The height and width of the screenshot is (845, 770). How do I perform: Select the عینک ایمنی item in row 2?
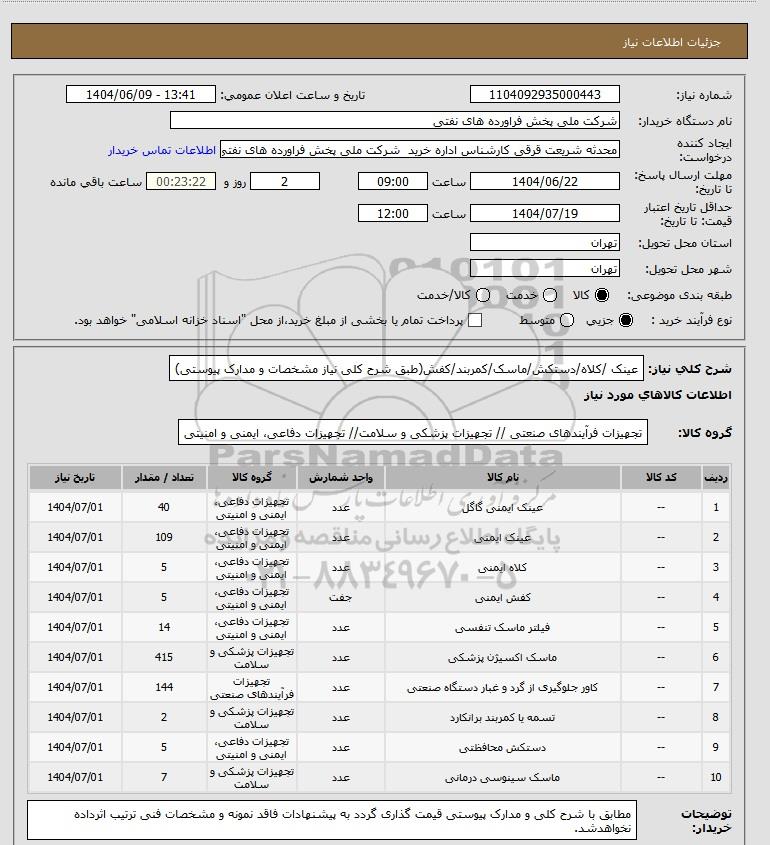[503, 537]
